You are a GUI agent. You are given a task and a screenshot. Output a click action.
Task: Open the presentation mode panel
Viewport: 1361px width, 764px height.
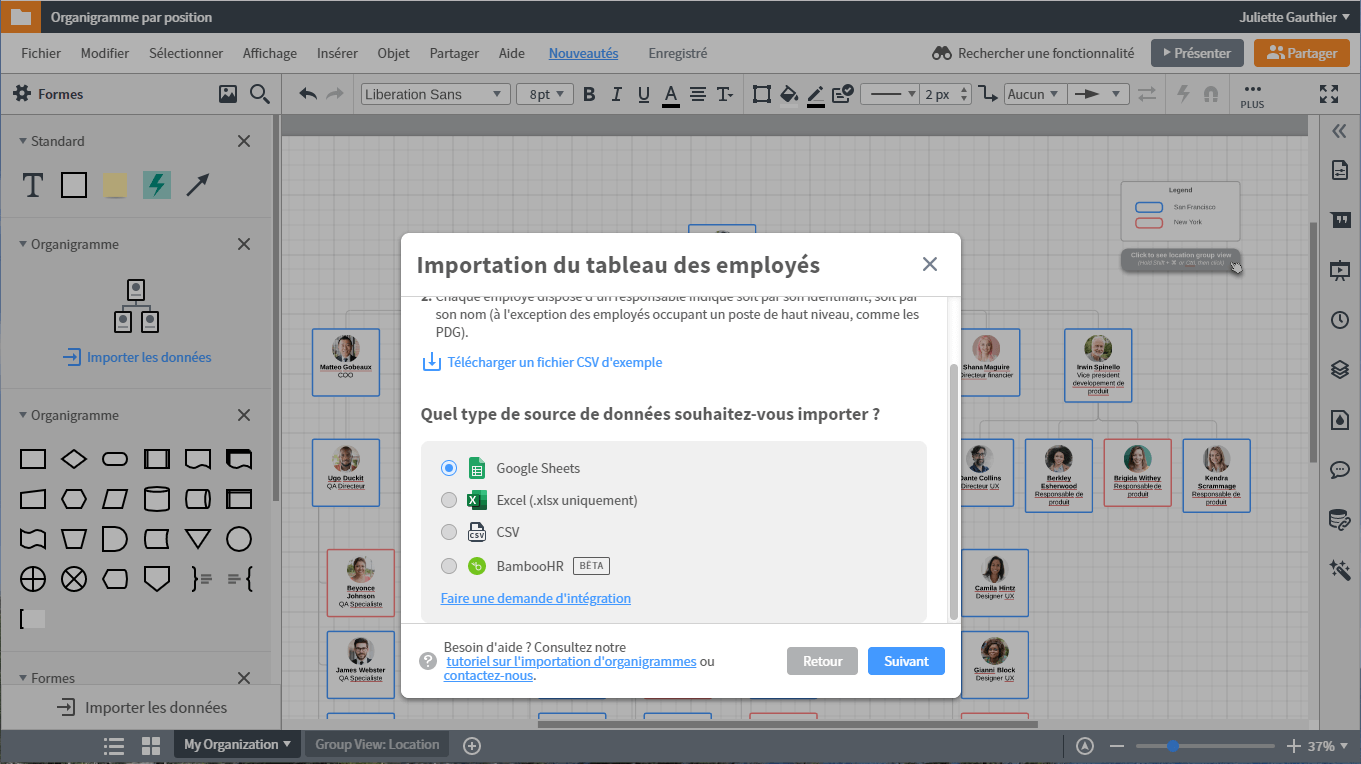pos(1340,270)
